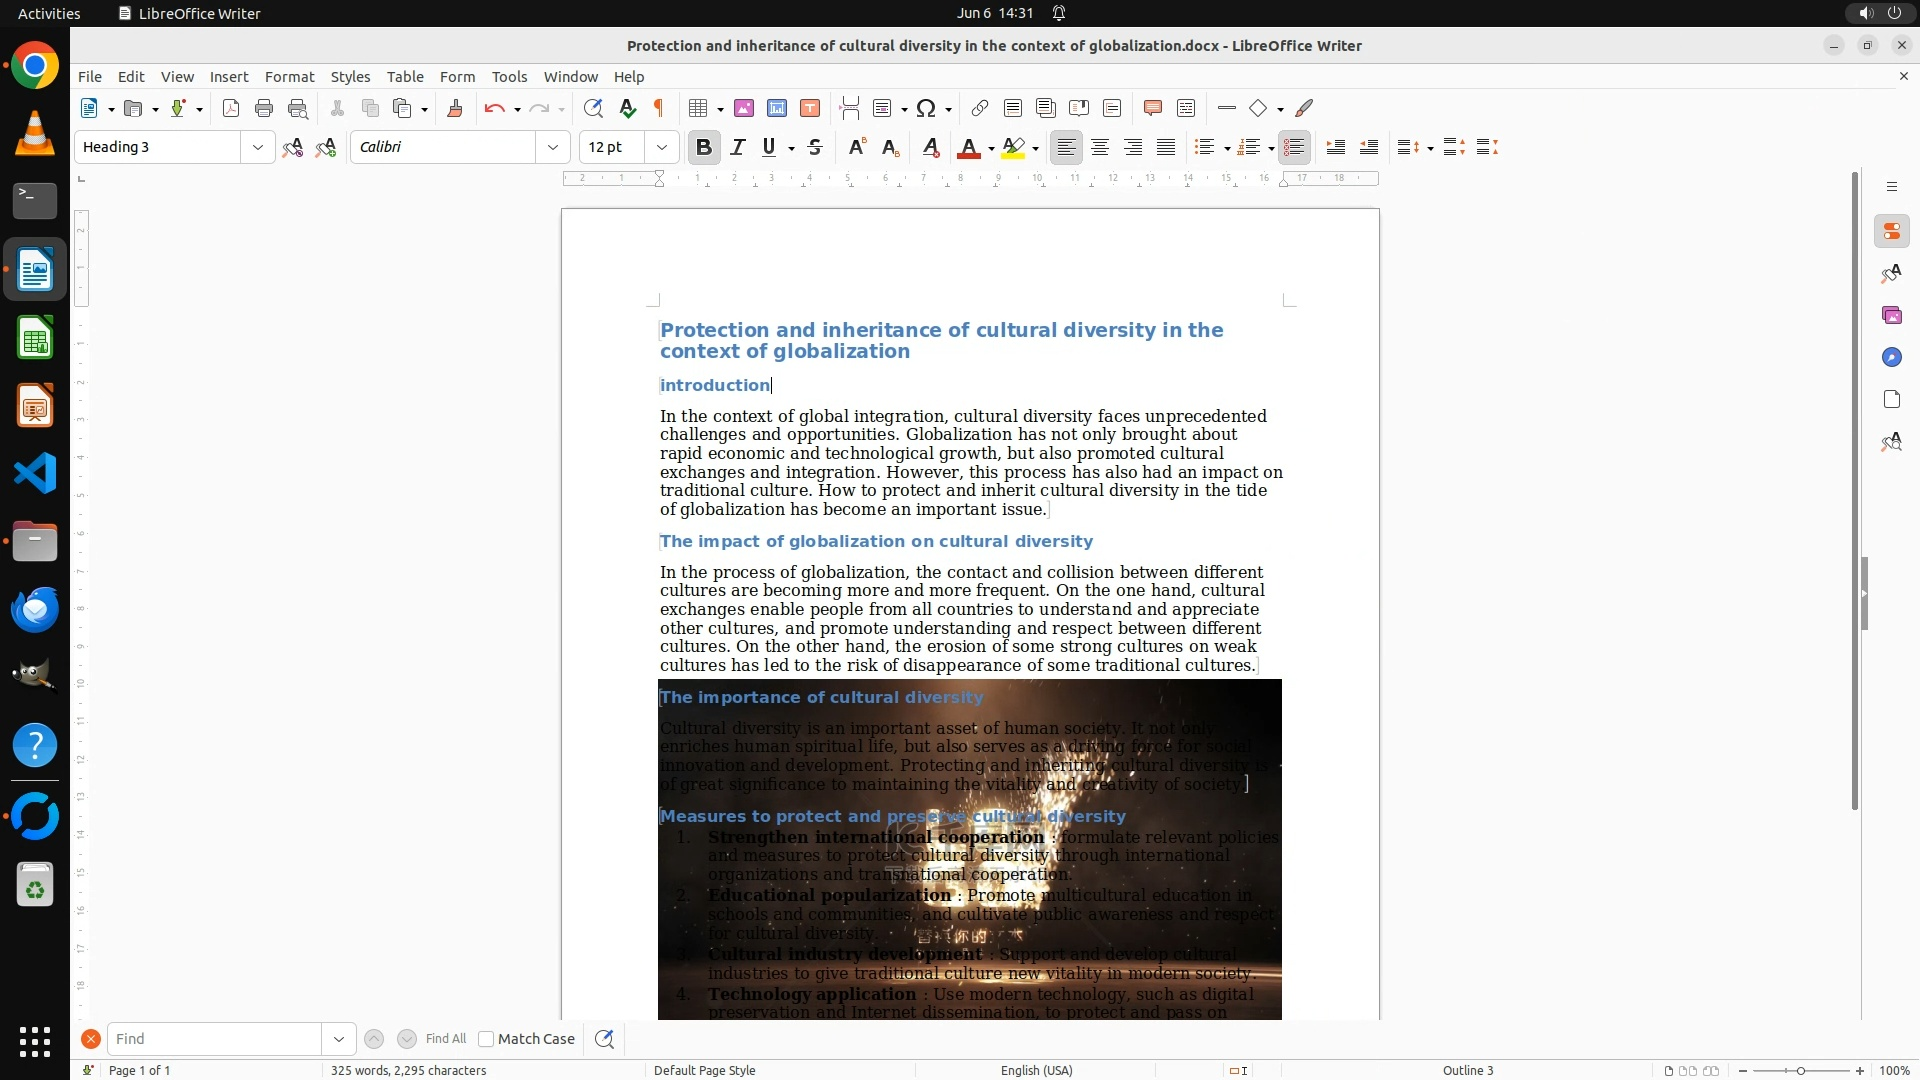
Task: Open the Insert Special Character icon
Action: (926, 109)
